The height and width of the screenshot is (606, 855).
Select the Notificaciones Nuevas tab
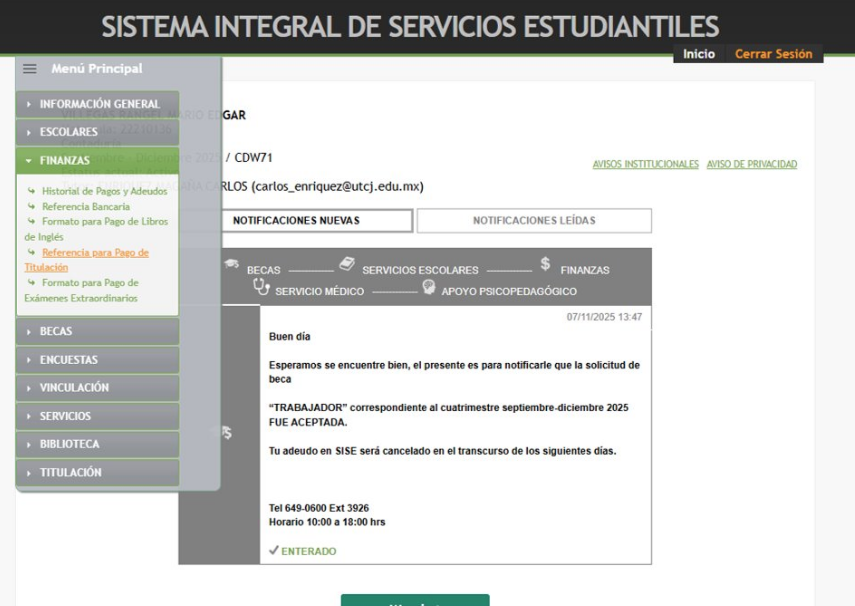point(296,220)
